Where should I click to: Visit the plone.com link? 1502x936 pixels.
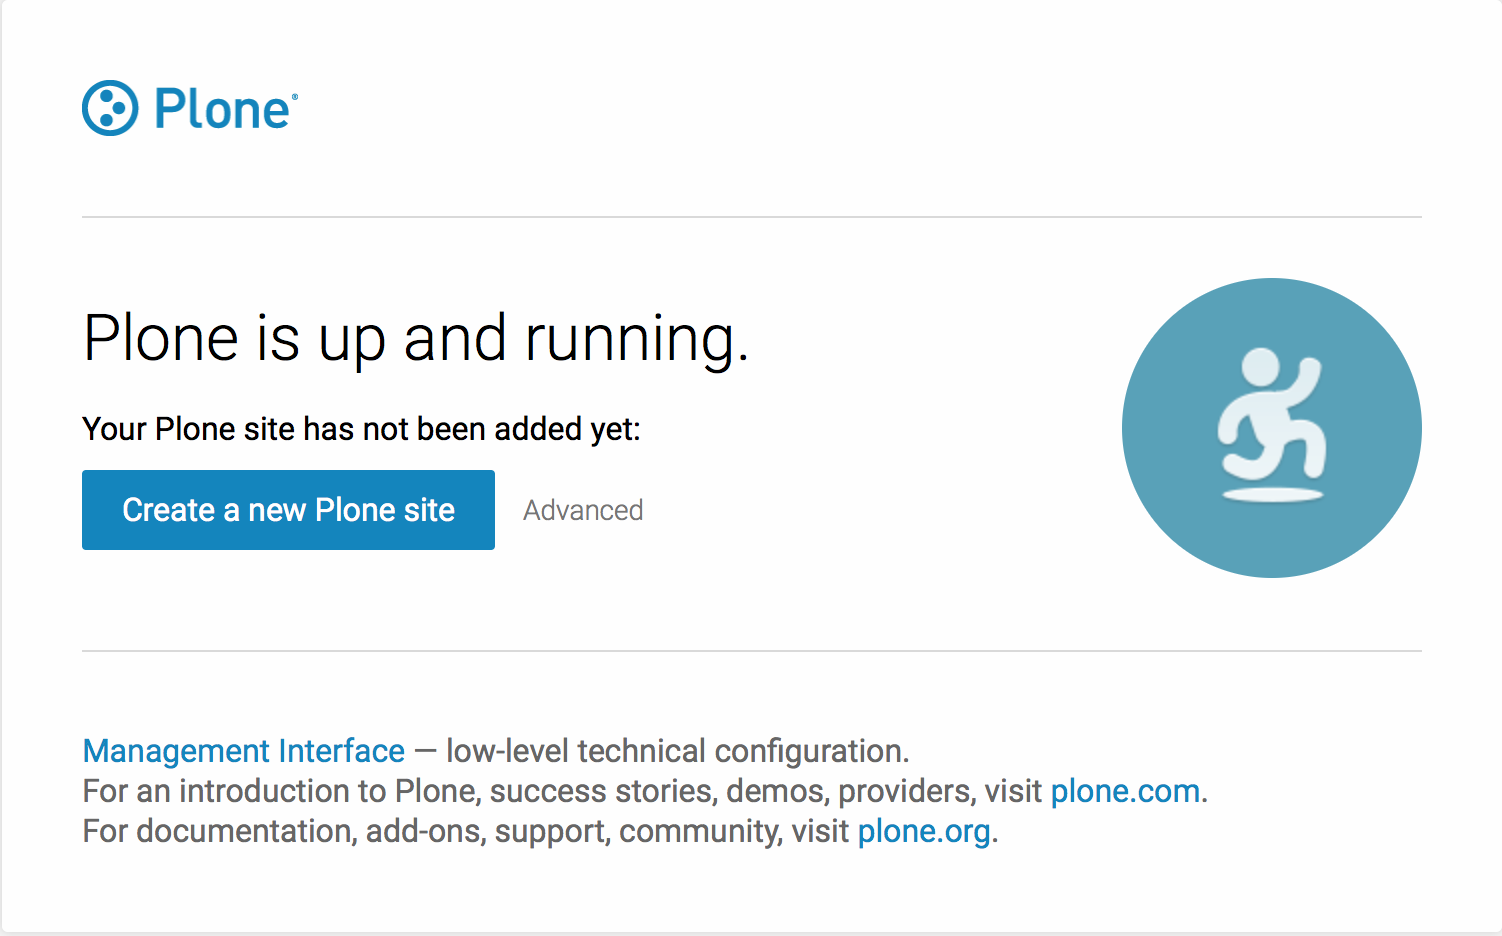click(1125, 791)
